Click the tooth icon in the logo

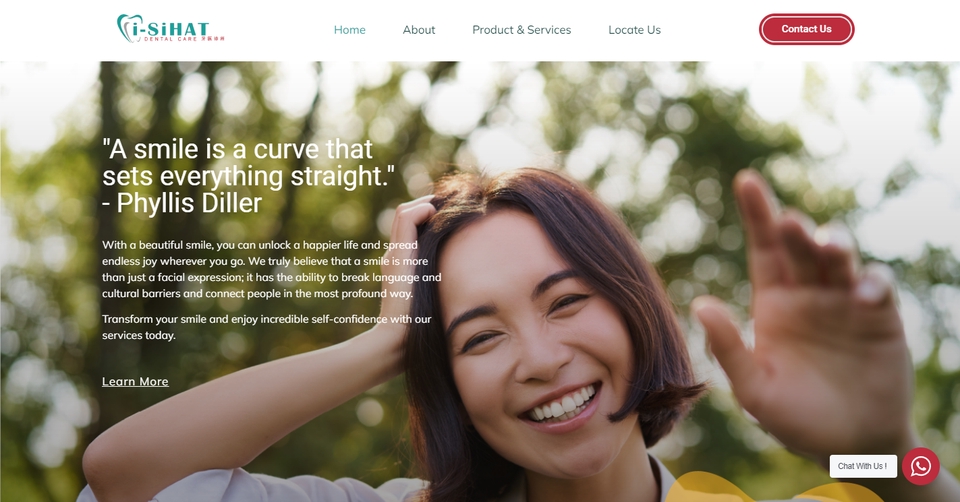(x=128, y=28)
